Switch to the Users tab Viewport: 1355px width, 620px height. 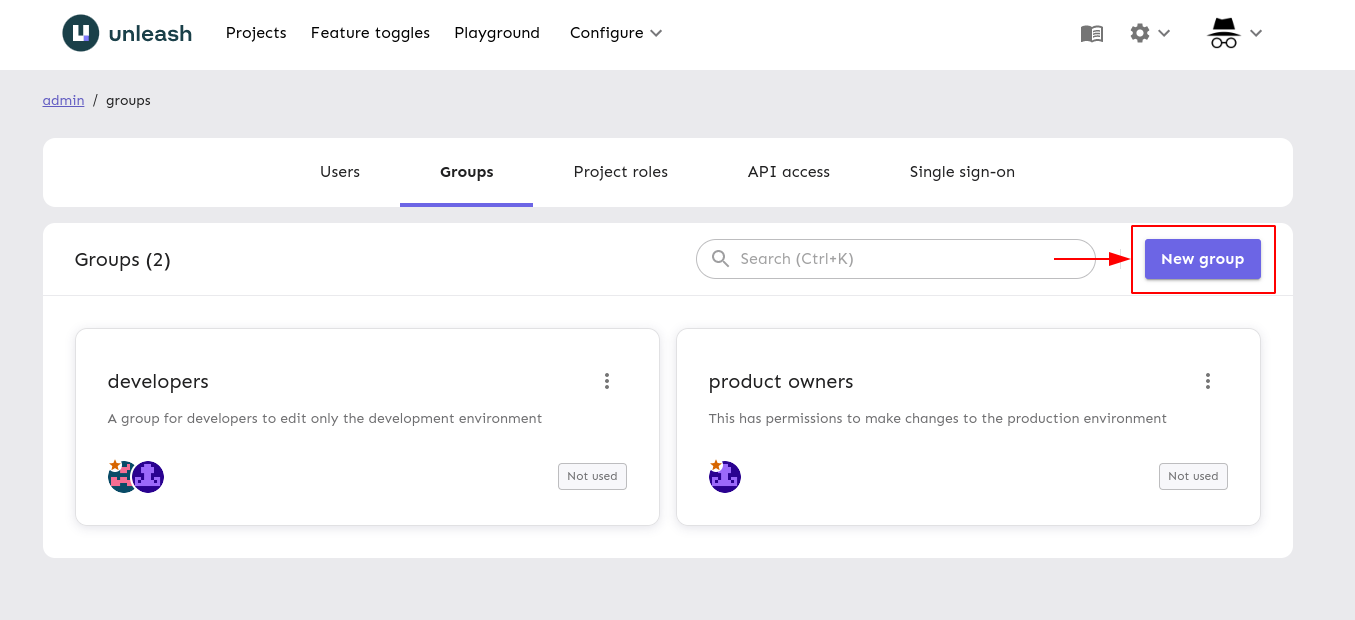point(340,172)
